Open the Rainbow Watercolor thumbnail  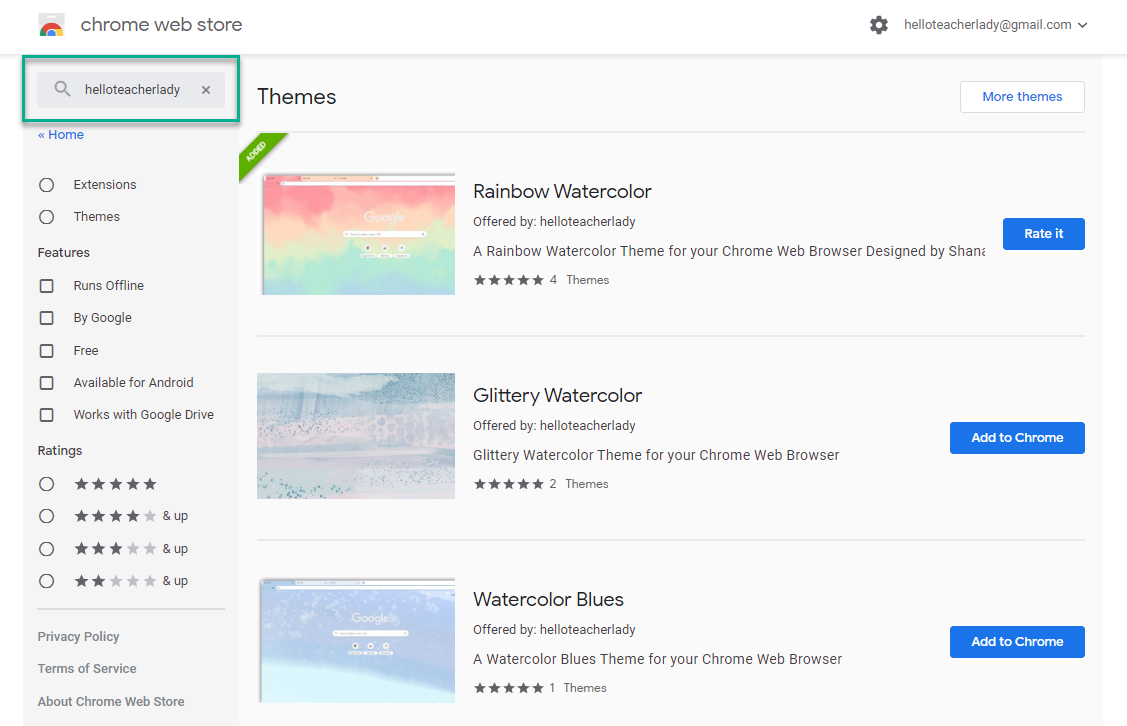tap(358, 233)
